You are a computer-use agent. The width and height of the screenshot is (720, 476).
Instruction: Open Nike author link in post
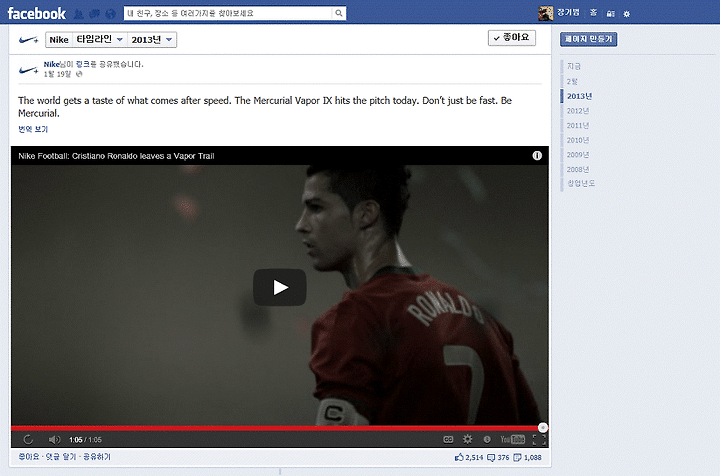[51, 64]
